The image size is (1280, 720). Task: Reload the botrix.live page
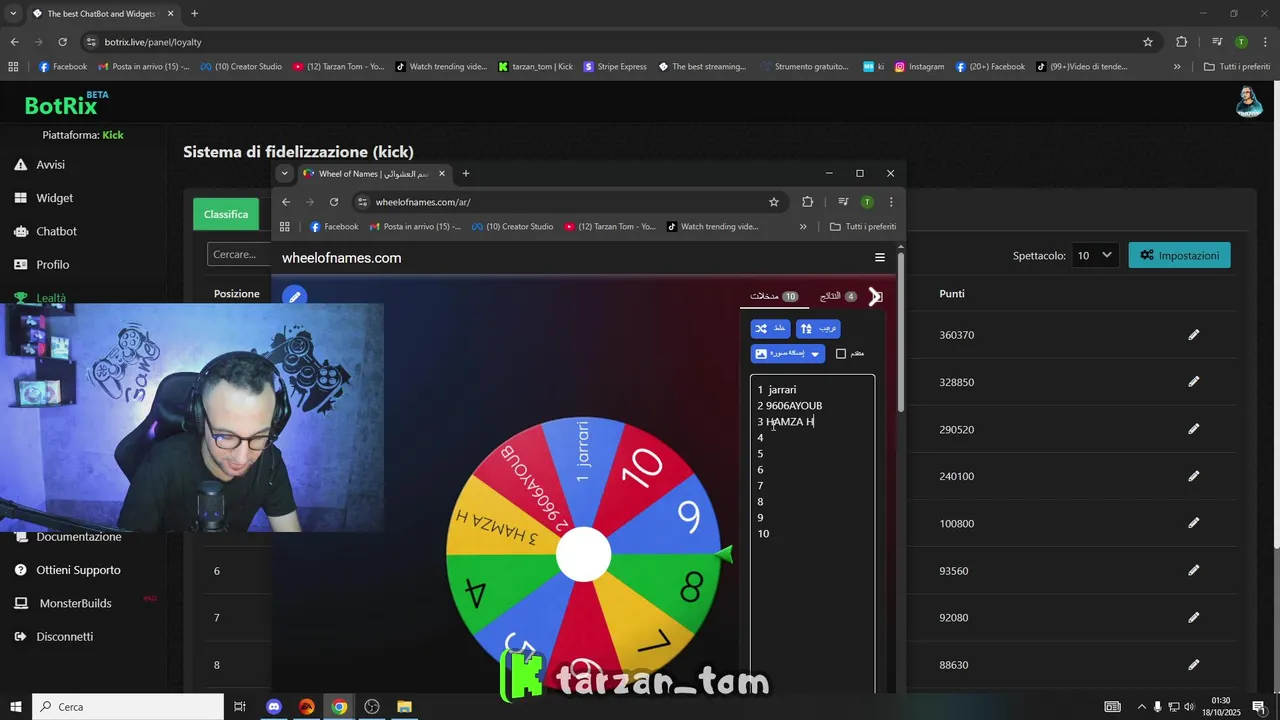(62, 42)
